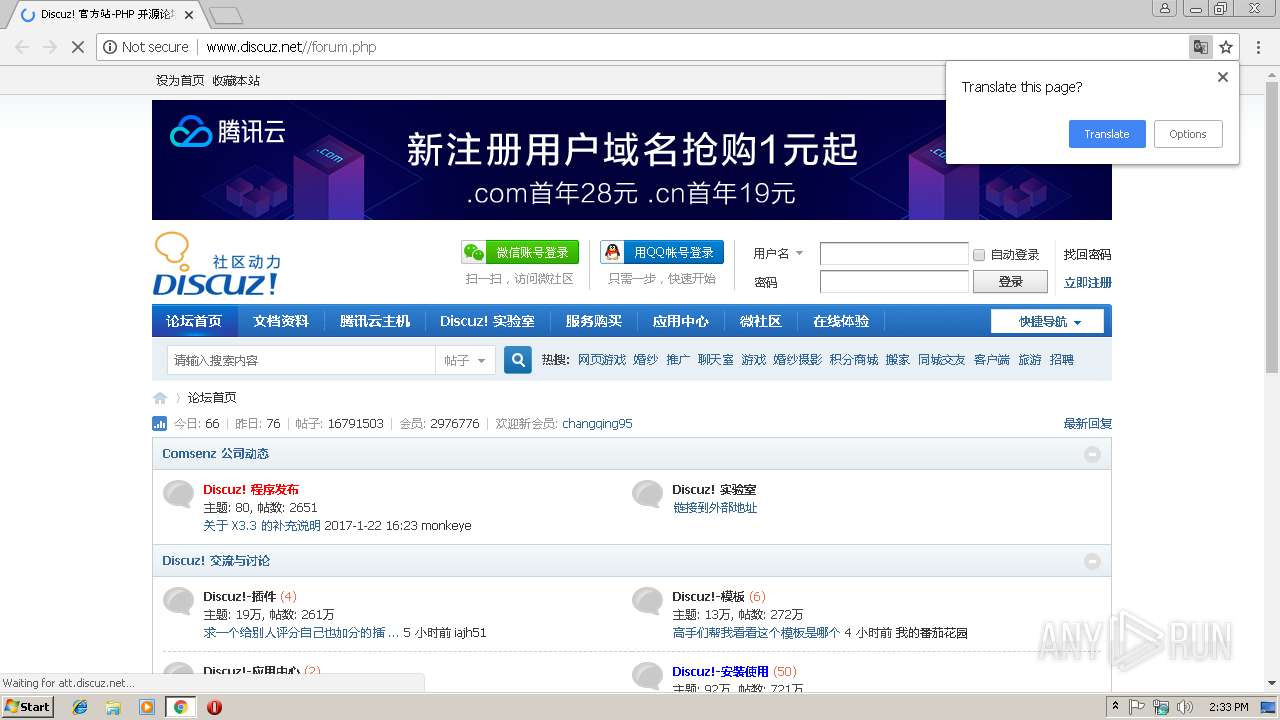This screenshot has height=720, width=1280.
Task: Click the browser address bar URL
Action: (291, 47)
